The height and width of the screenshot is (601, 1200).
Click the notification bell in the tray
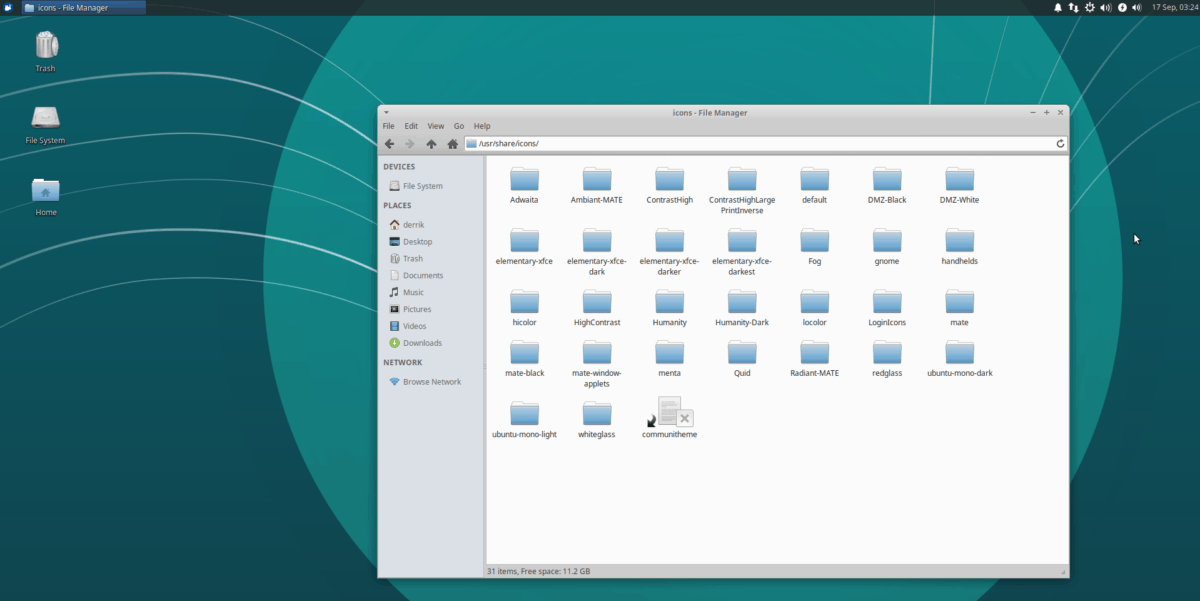[1057, 7]
